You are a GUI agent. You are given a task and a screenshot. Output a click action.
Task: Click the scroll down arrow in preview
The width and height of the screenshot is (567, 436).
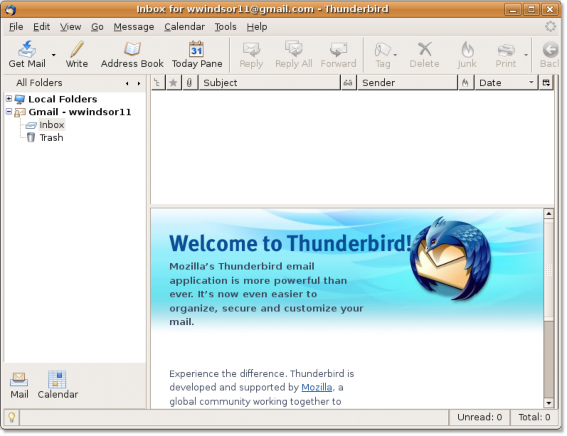coord(549,402)
